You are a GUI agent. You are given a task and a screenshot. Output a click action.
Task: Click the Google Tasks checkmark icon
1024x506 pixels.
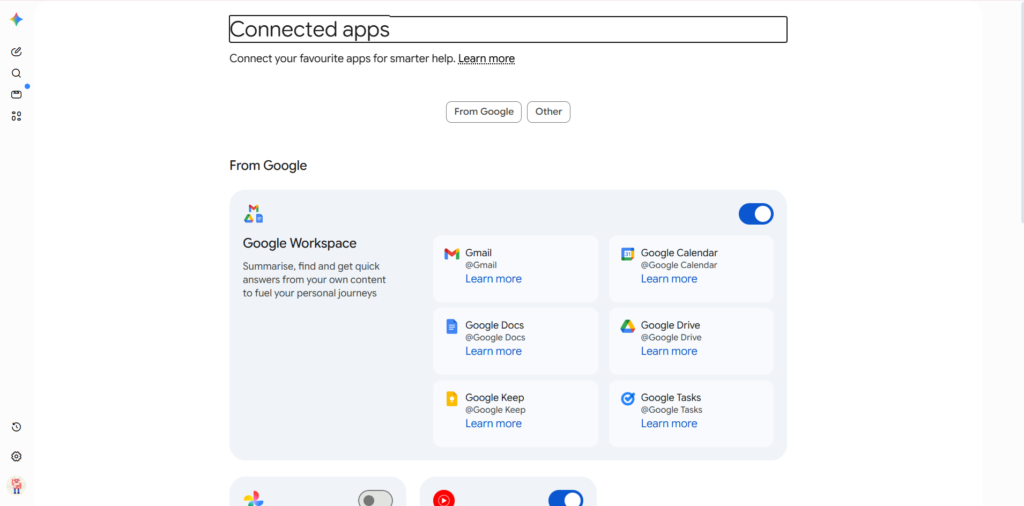pos(627,399)
